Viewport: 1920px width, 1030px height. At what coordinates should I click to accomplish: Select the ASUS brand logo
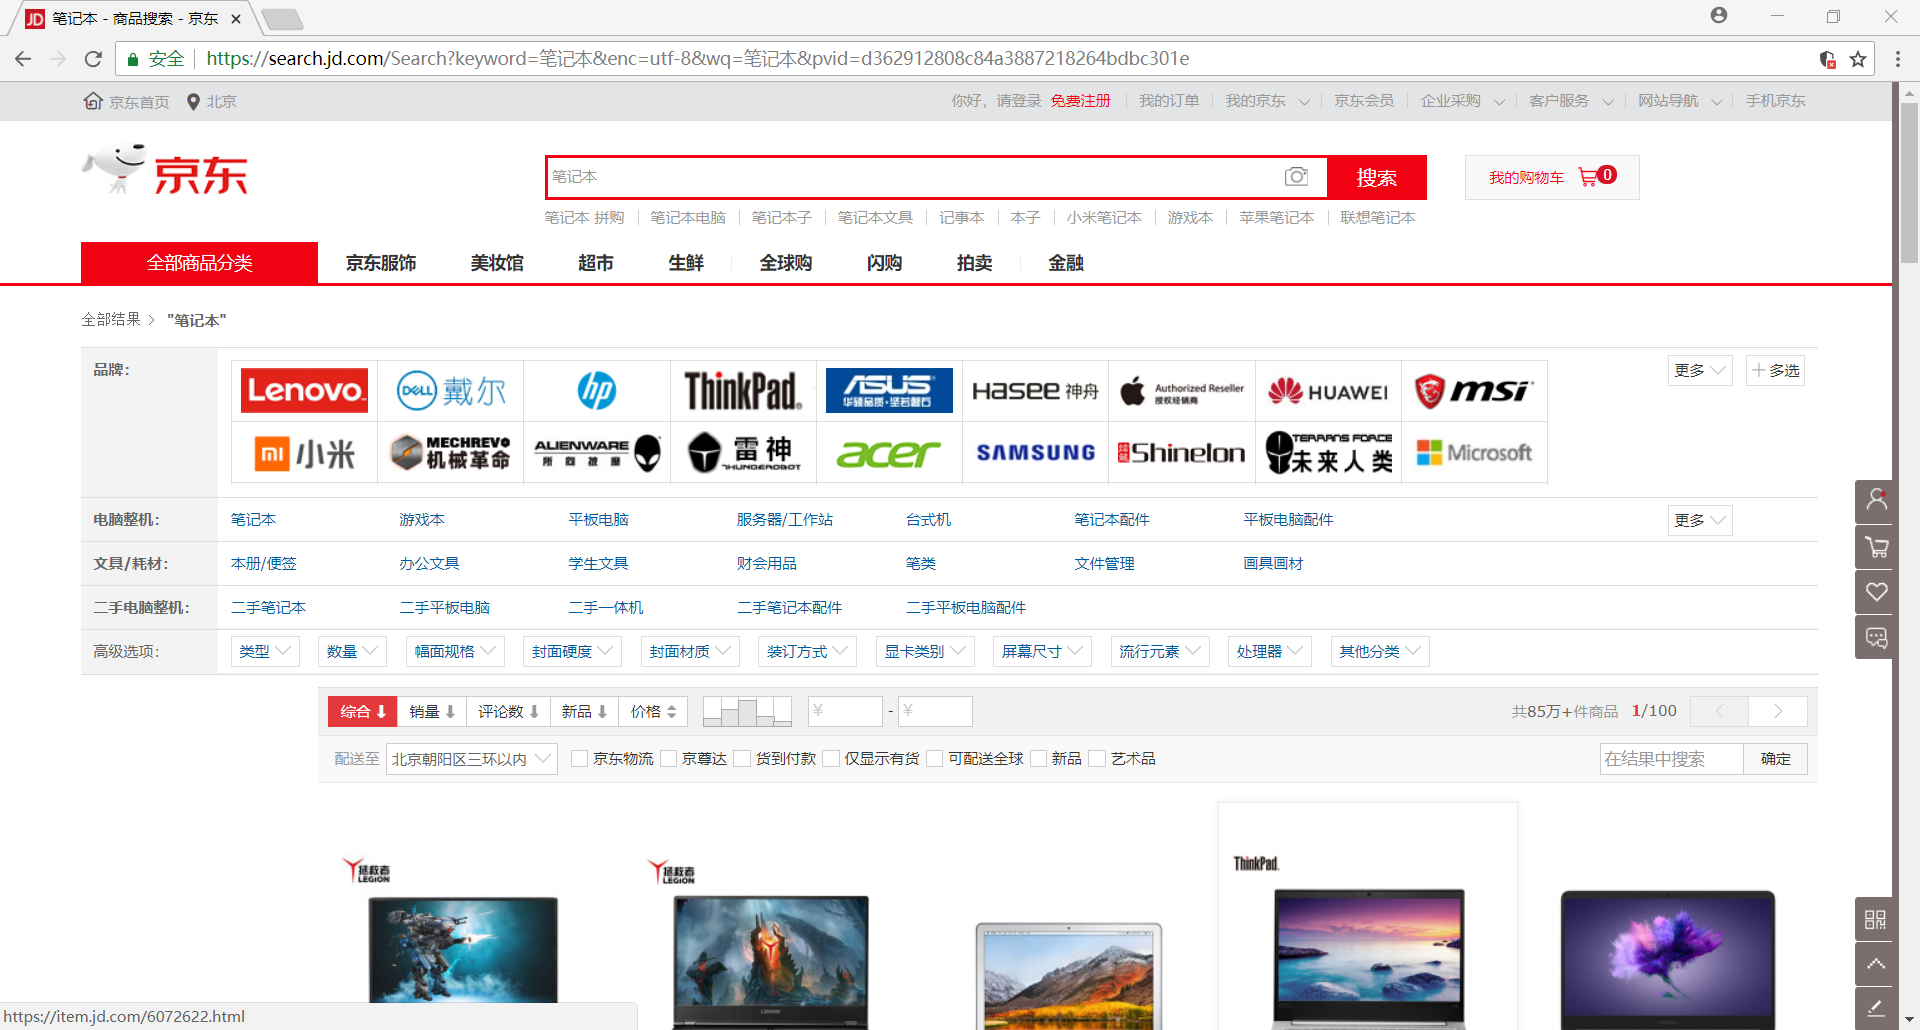pos(889,391)
